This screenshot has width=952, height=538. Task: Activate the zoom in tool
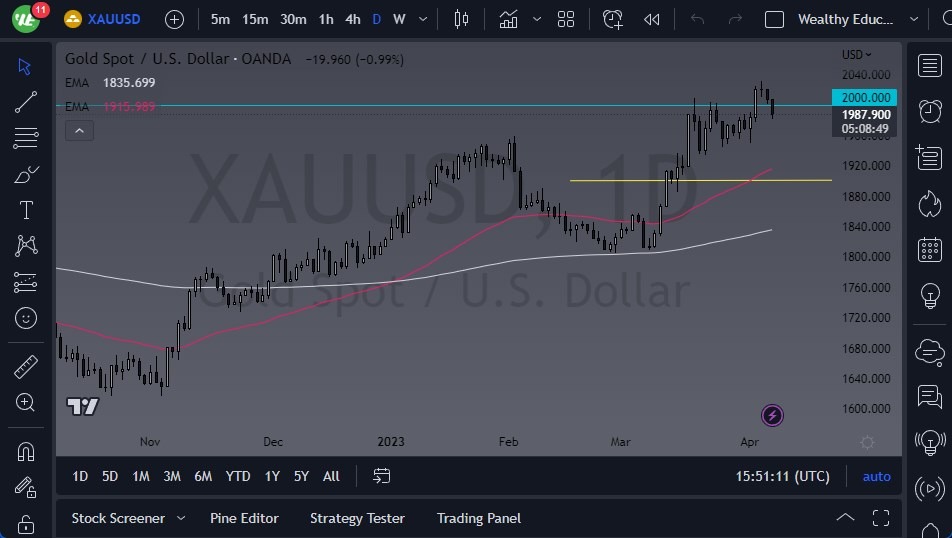pos(26,403)
